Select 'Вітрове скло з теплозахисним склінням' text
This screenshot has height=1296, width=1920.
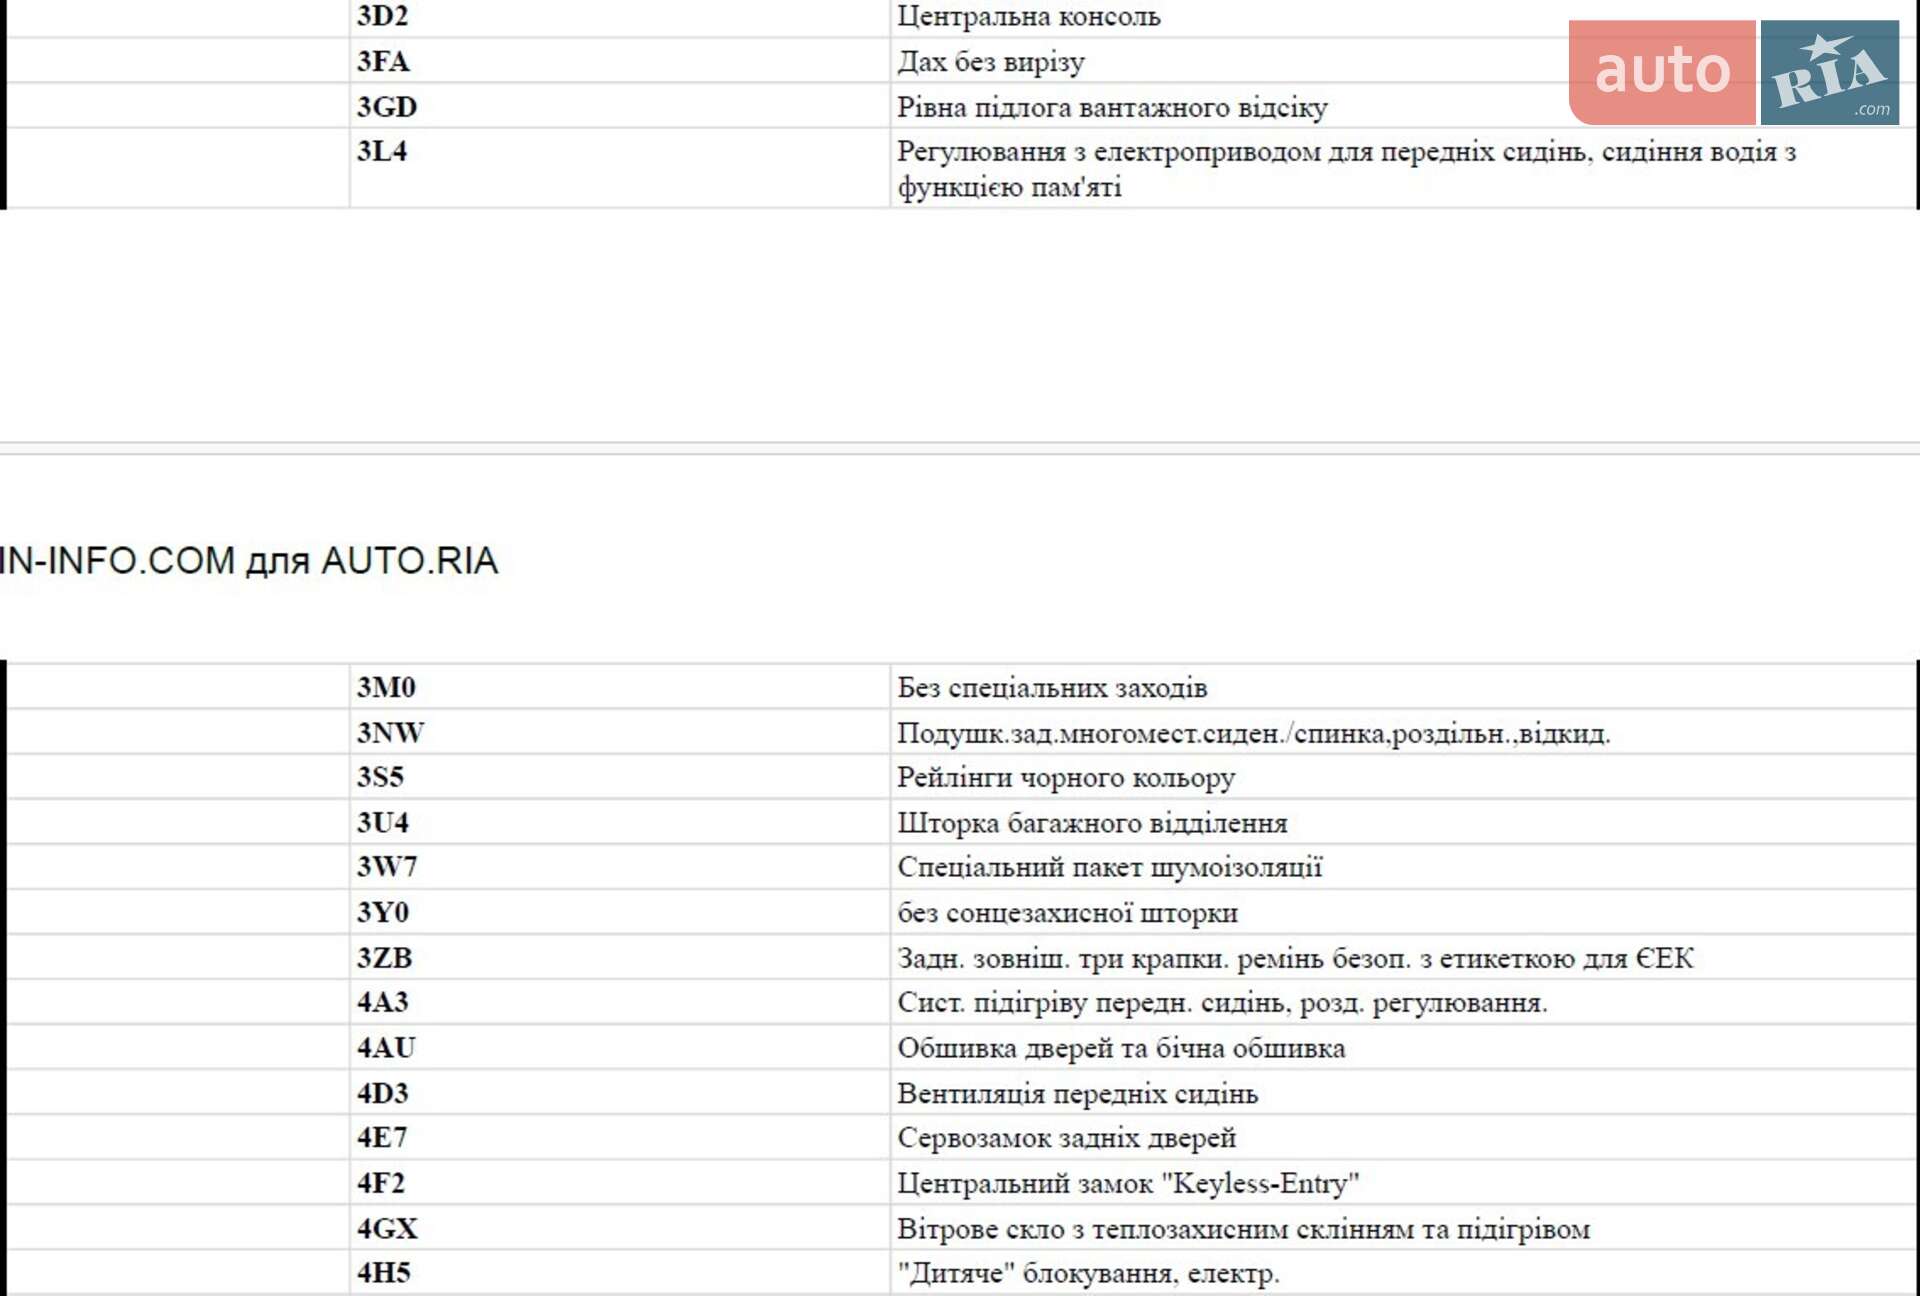[1243, 1229]
